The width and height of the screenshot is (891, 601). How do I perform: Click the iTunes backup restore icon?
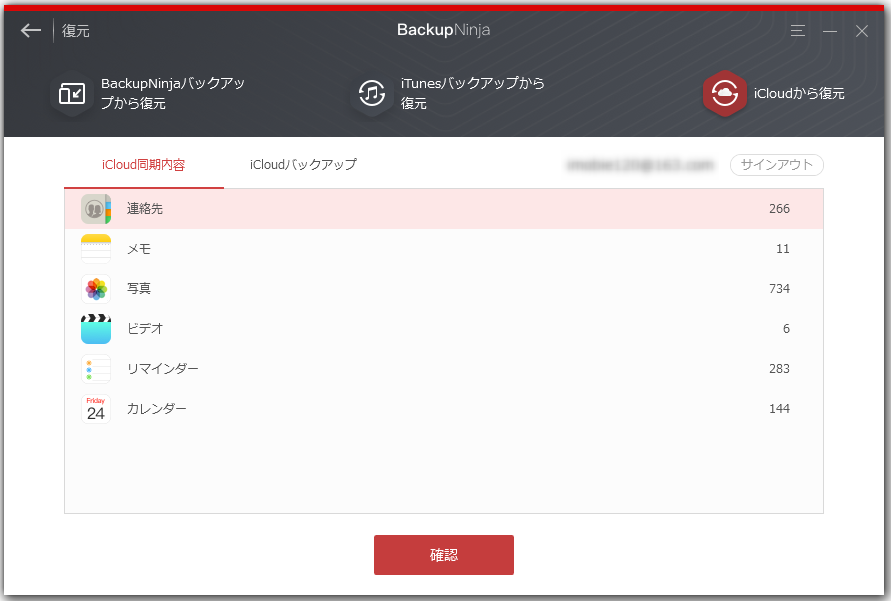pos(372,93)
